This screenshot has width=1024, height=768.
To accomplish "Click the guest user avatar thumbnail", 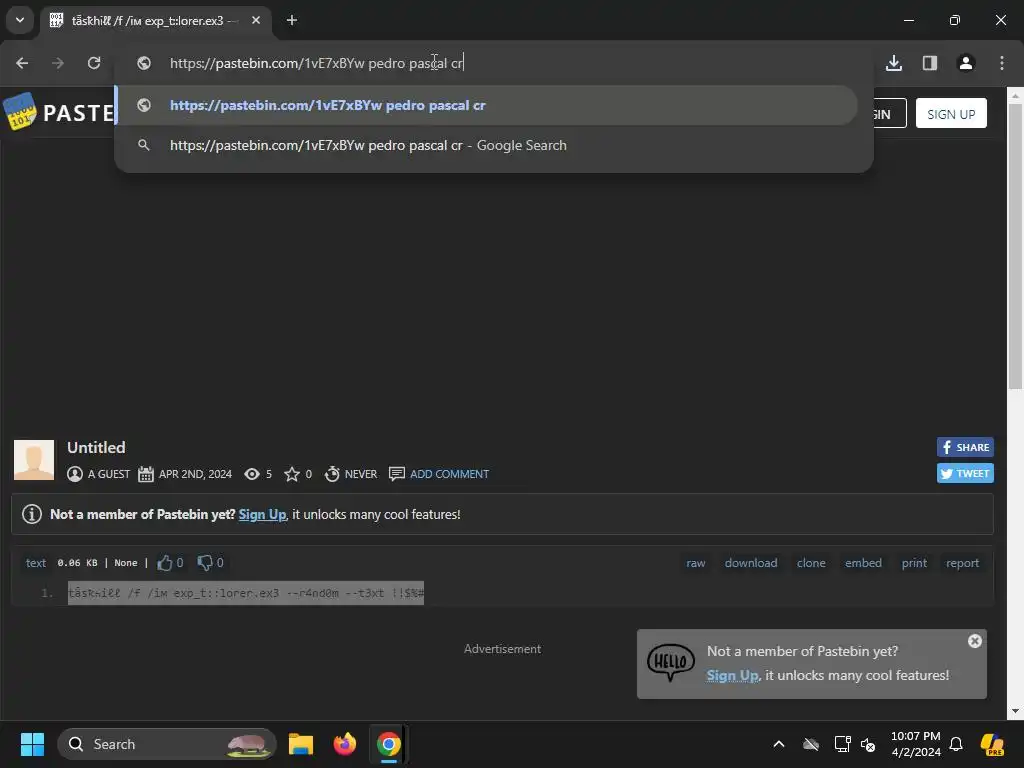I will tap(34, 460).
